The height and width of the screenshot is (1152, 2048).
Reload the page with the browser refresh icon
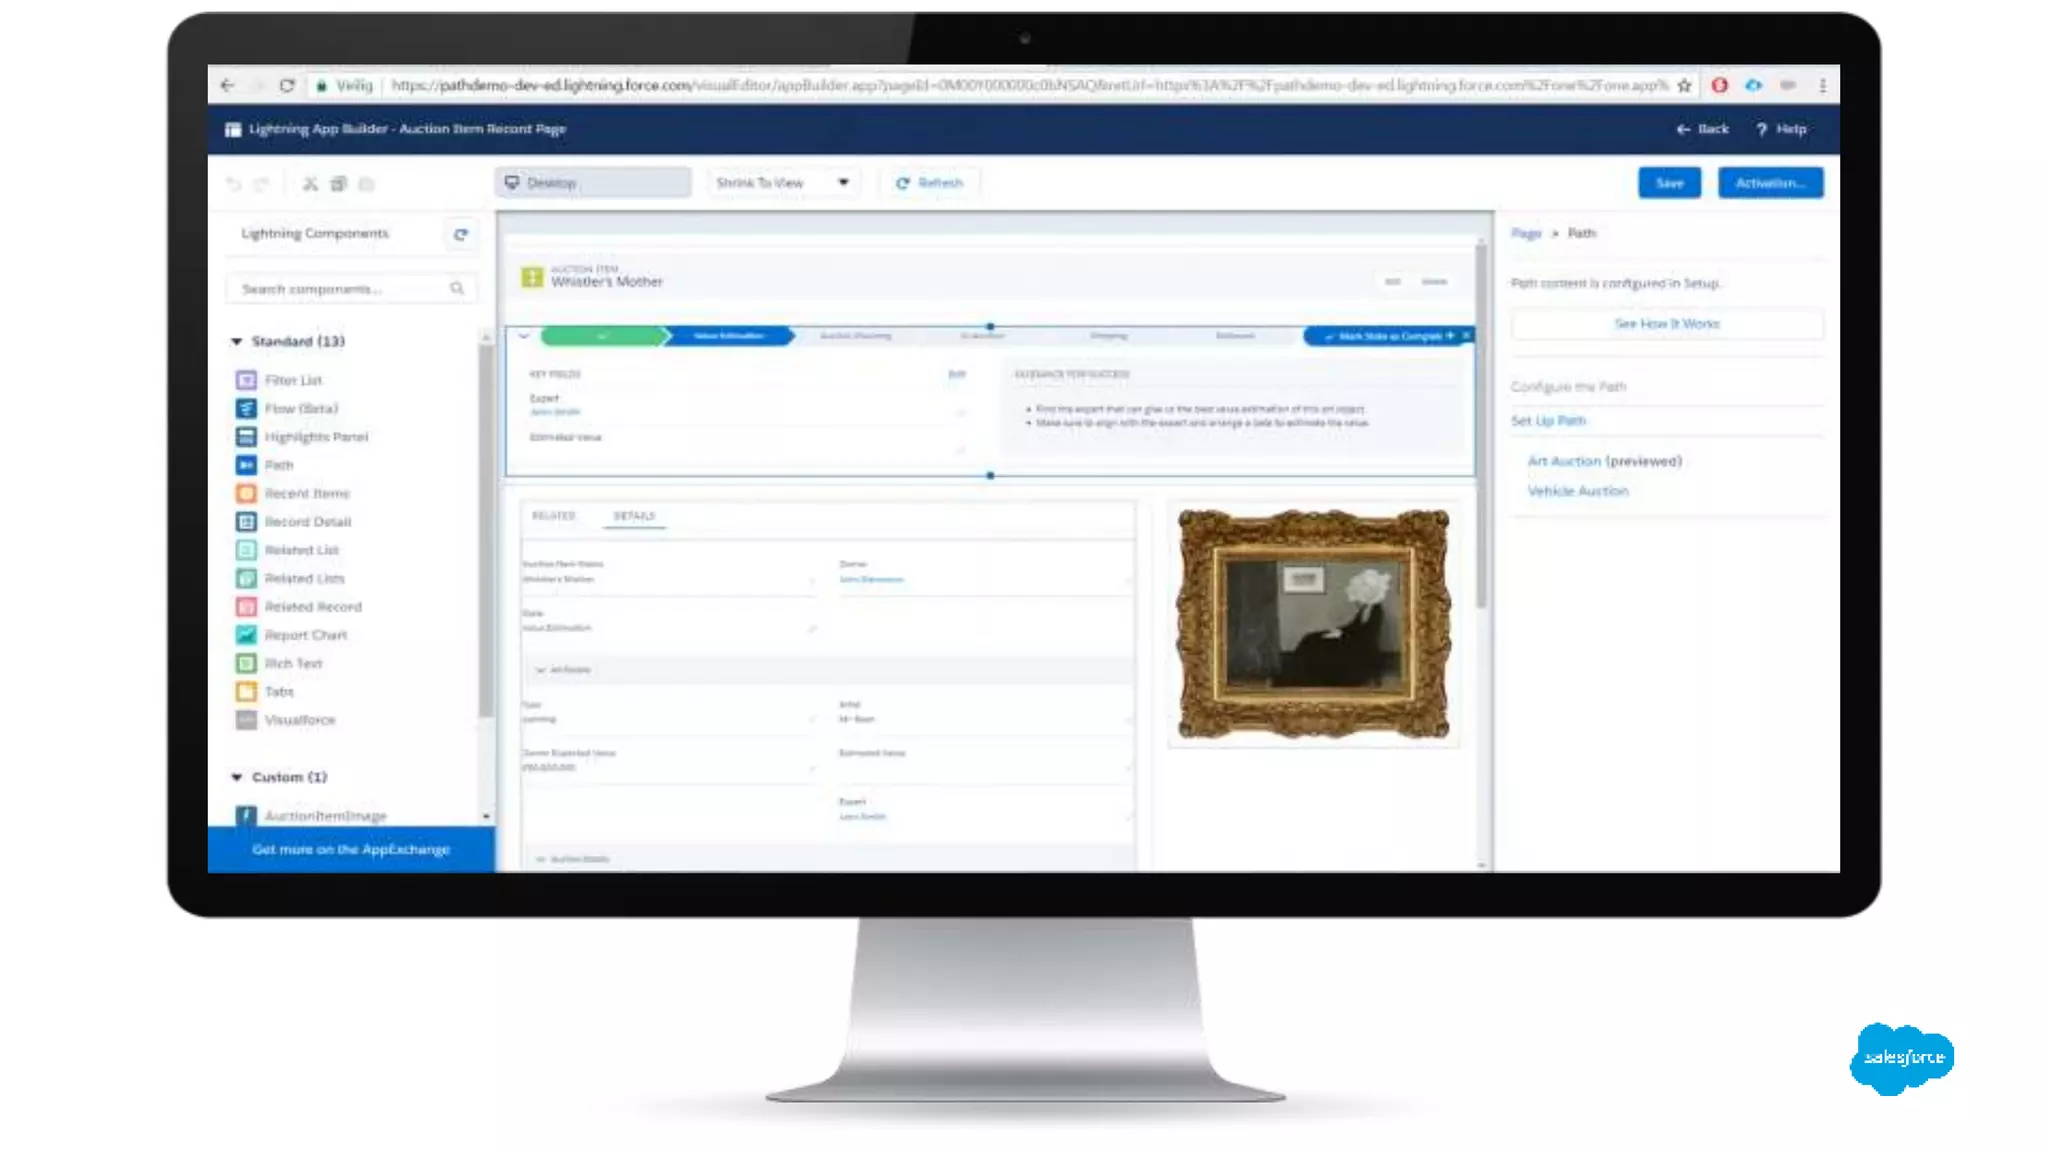[x=287, y=86]
